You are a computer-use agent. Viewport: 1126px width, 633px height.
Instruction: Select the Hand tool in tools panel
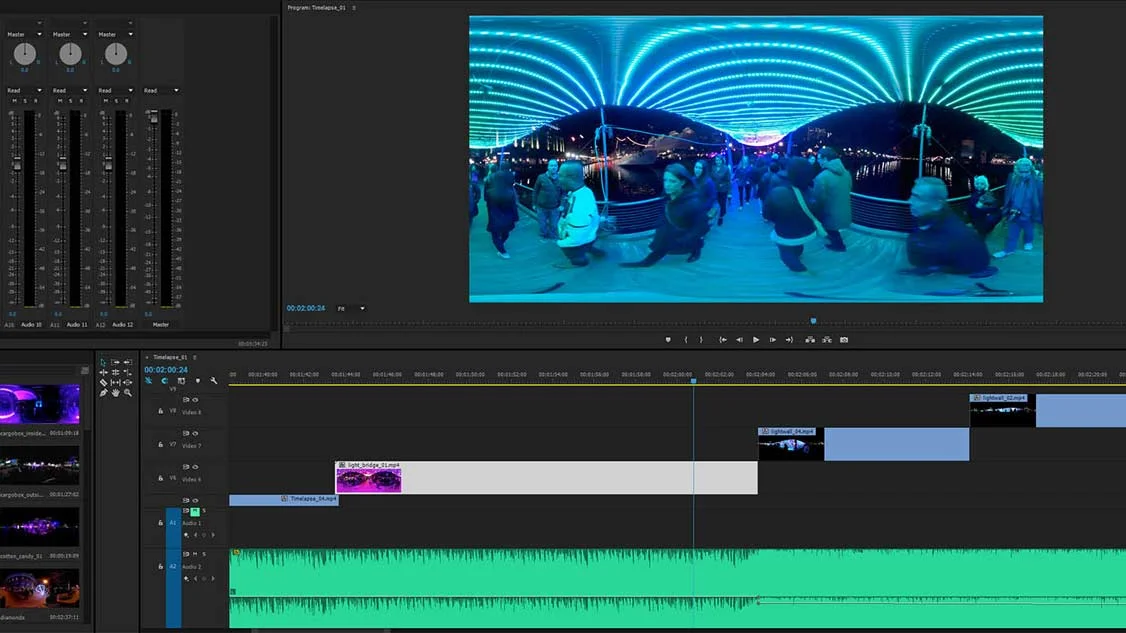116,393
